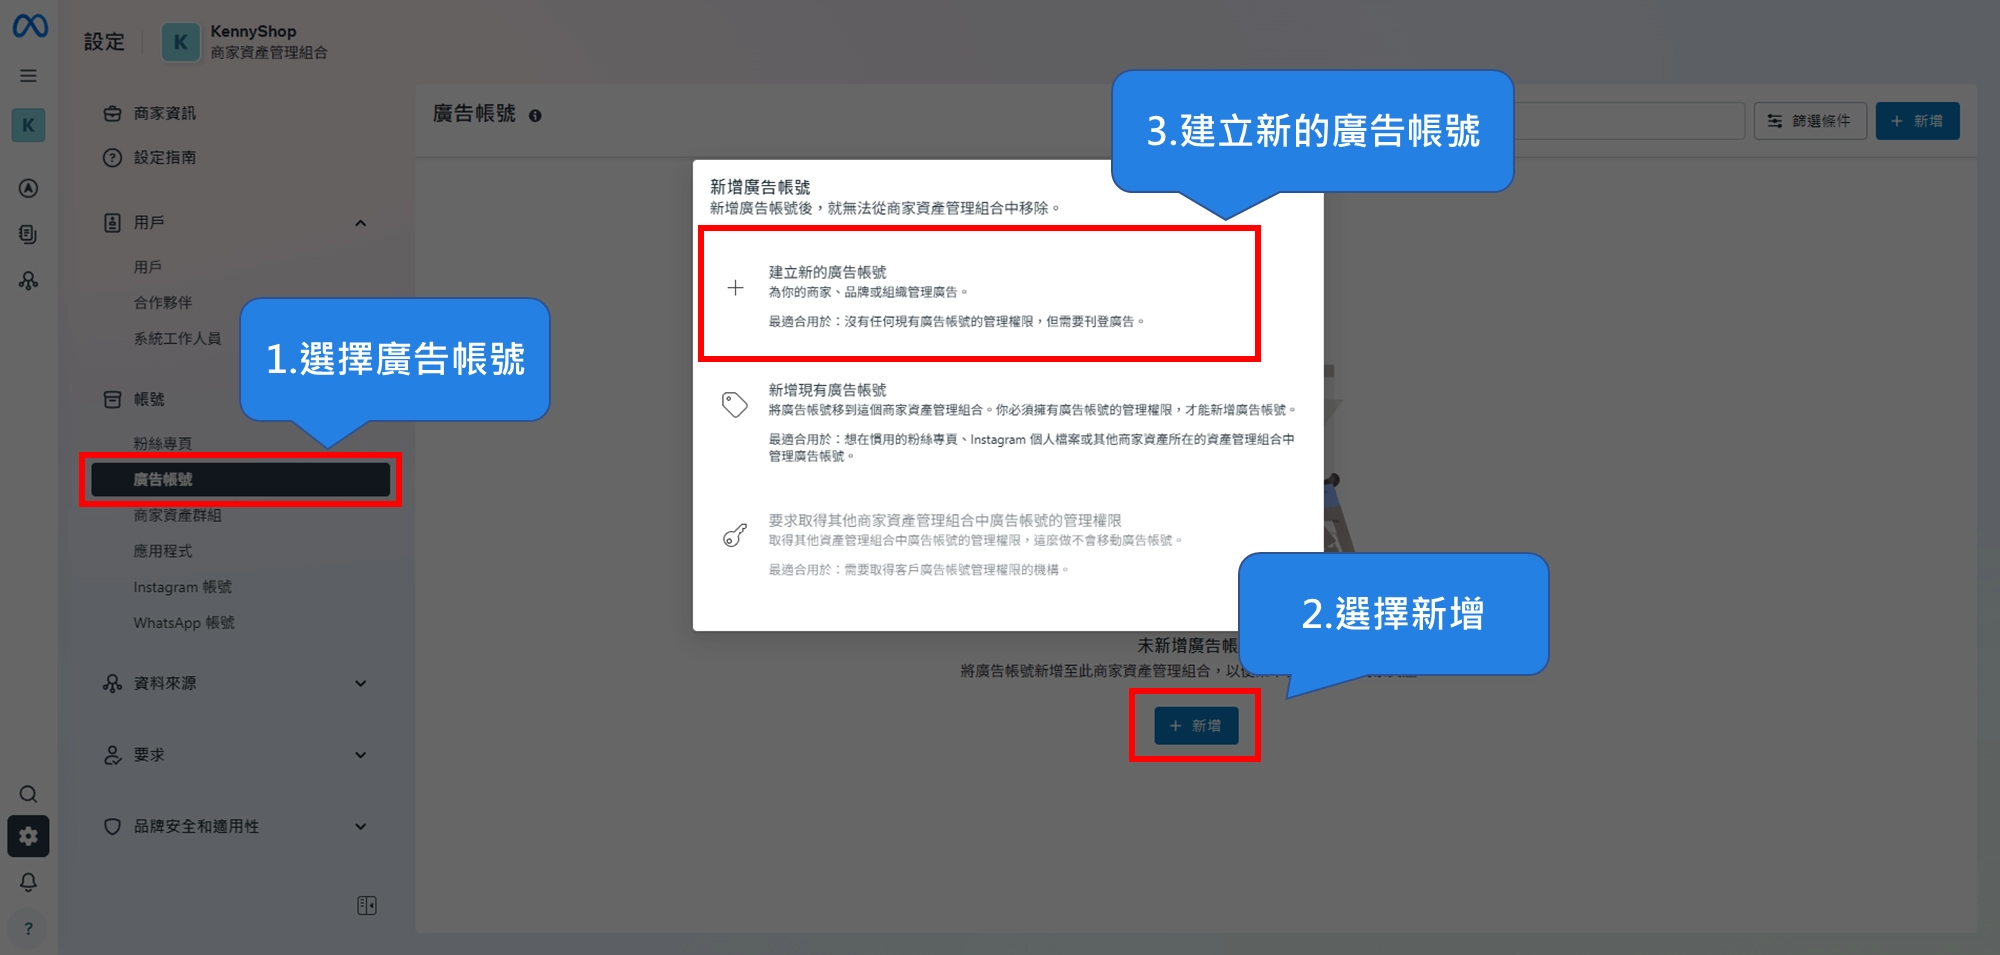Viewport: 2000px width, 955px height.
Task: Click the blue 新增 button at top right
Action: tap(1917, 121)
